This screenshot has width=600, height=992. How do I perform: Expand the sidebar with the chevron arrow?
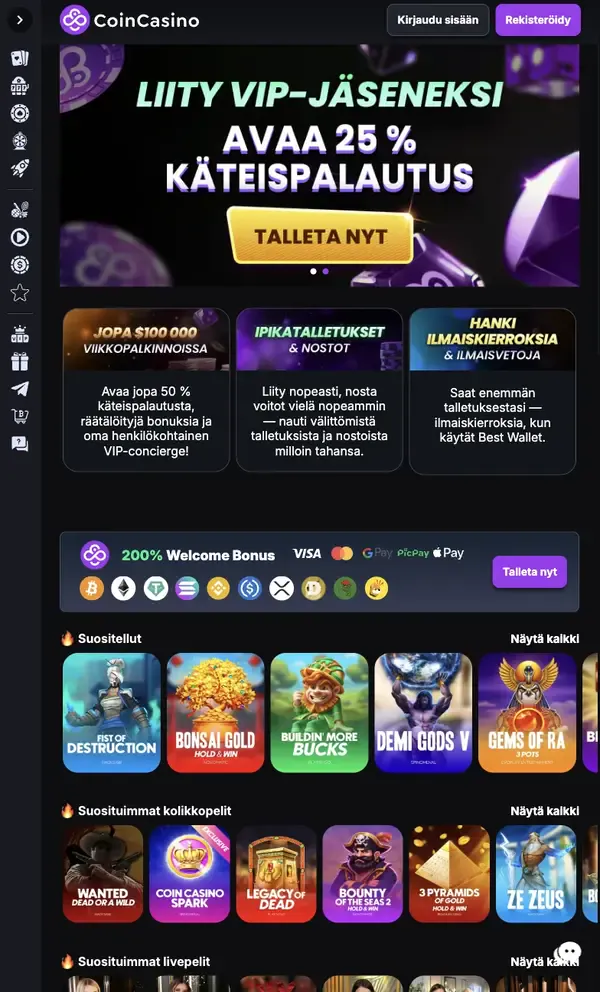tap(20, 20)
